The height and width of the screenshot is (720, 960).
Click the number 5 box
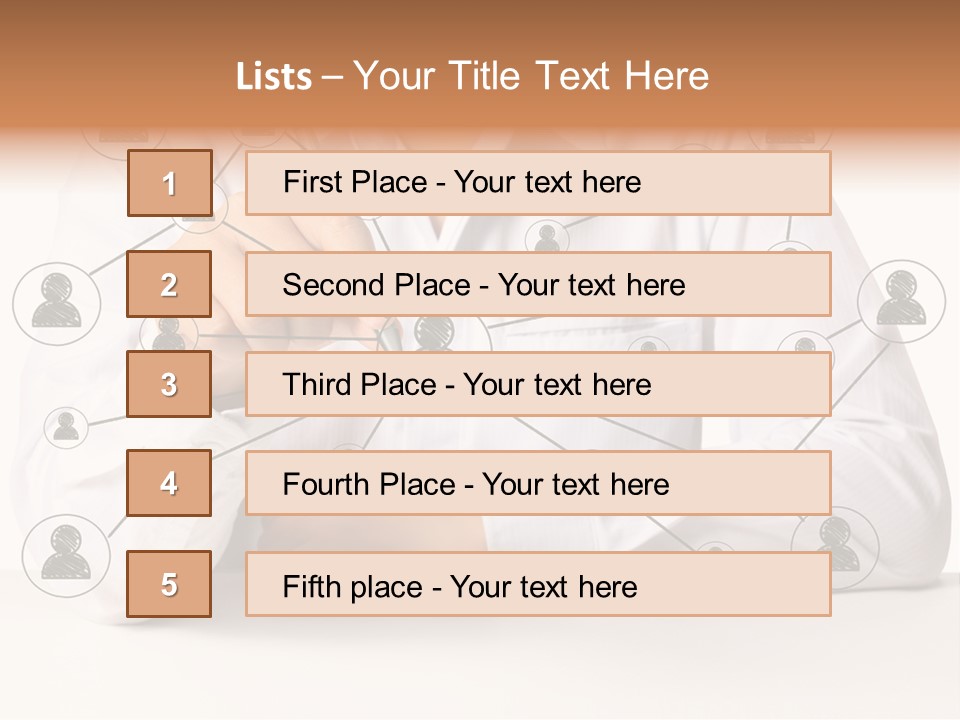click(x=169, y=584)
